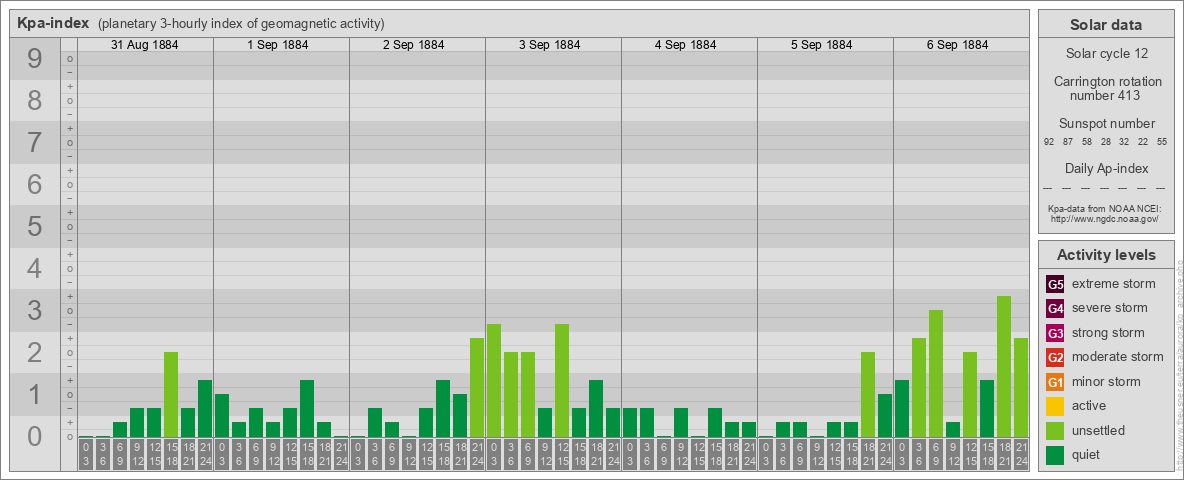Click the 18-21 bar on 3 Sep 1884
Image resolution: width=1184 pixels, height=480 pixels.
596,408
